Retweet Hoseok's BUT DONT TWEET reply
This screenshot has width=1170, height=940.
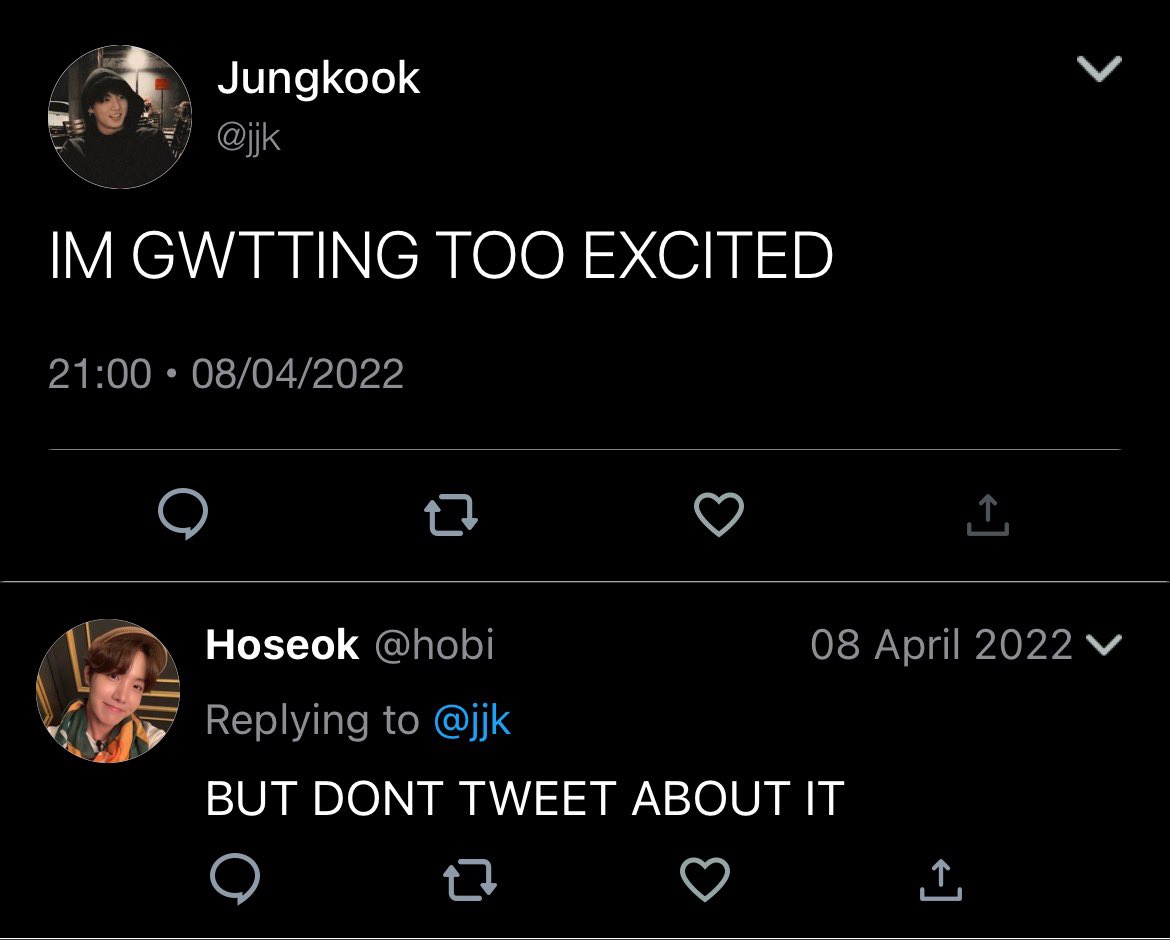[470, 880]
